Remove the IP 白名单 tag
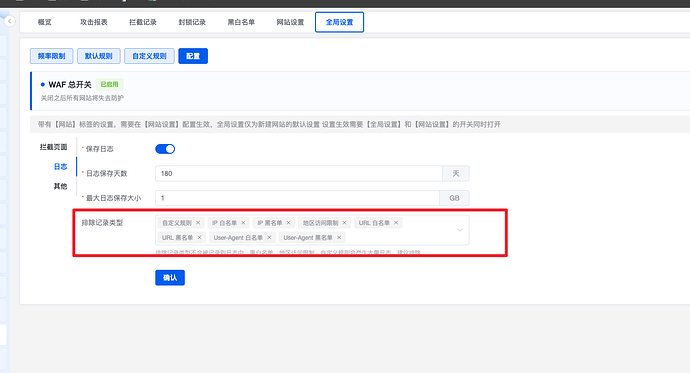690x373 pixels. 243,223
